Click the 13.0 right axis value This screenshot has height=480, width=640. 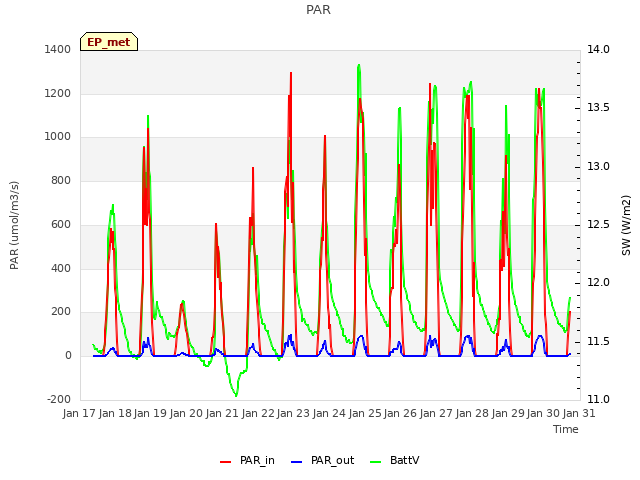tap(598, 167)
